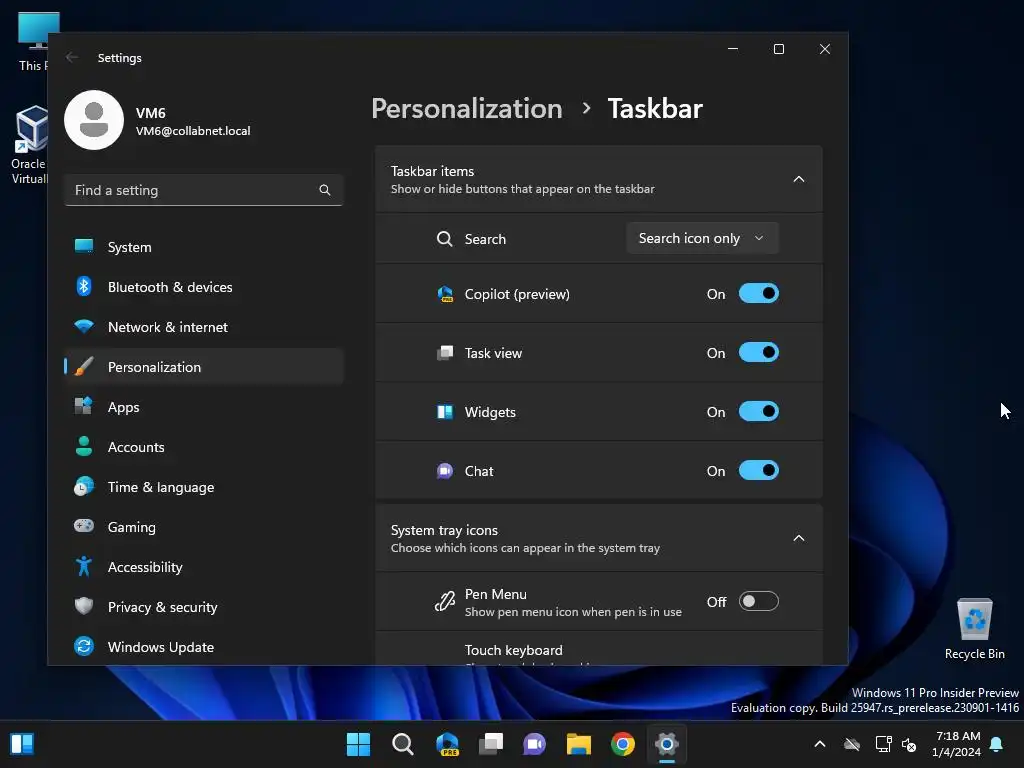Viewport: 1024px width, 768px height.
Task: Open the notification bell
Action: pos(997,744)
